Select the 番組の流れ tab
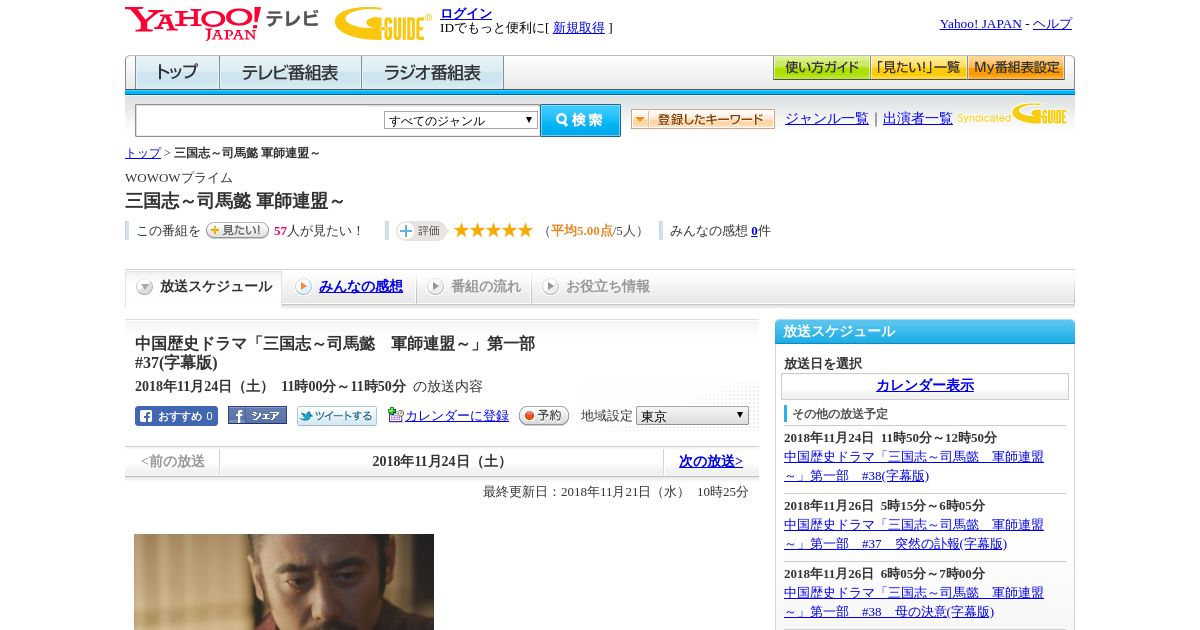This screenshot has height=630, width=1200. click(474, 287)
